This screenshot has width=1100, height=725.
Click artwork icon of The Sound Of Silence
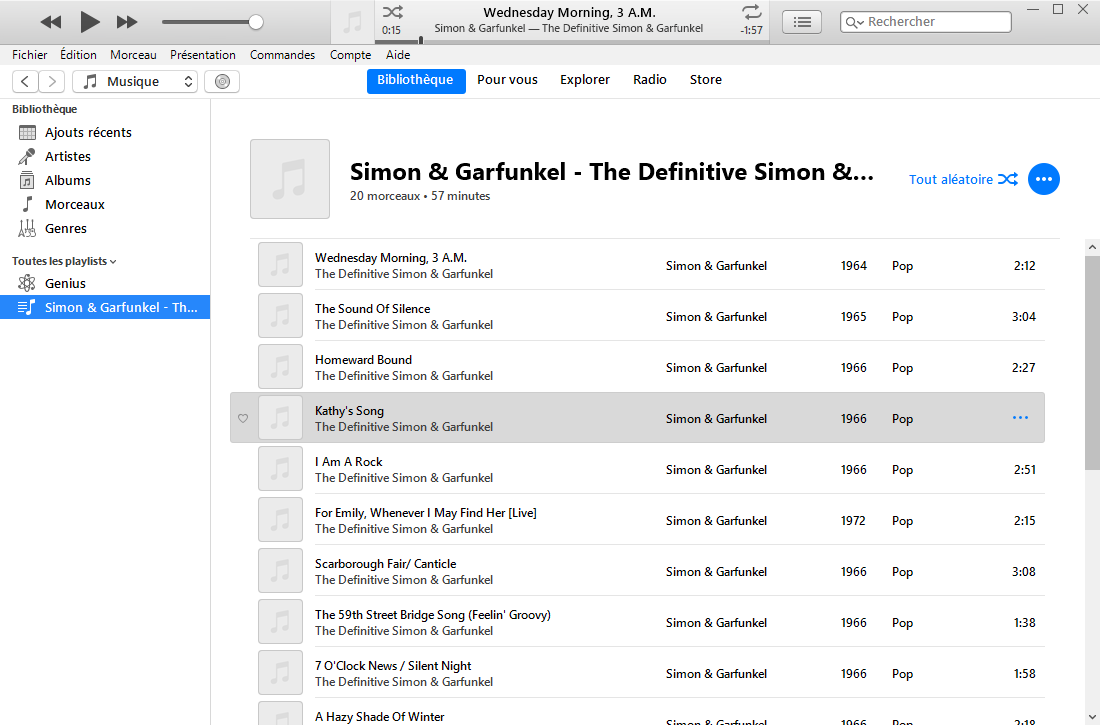click(x=281, y=316)
